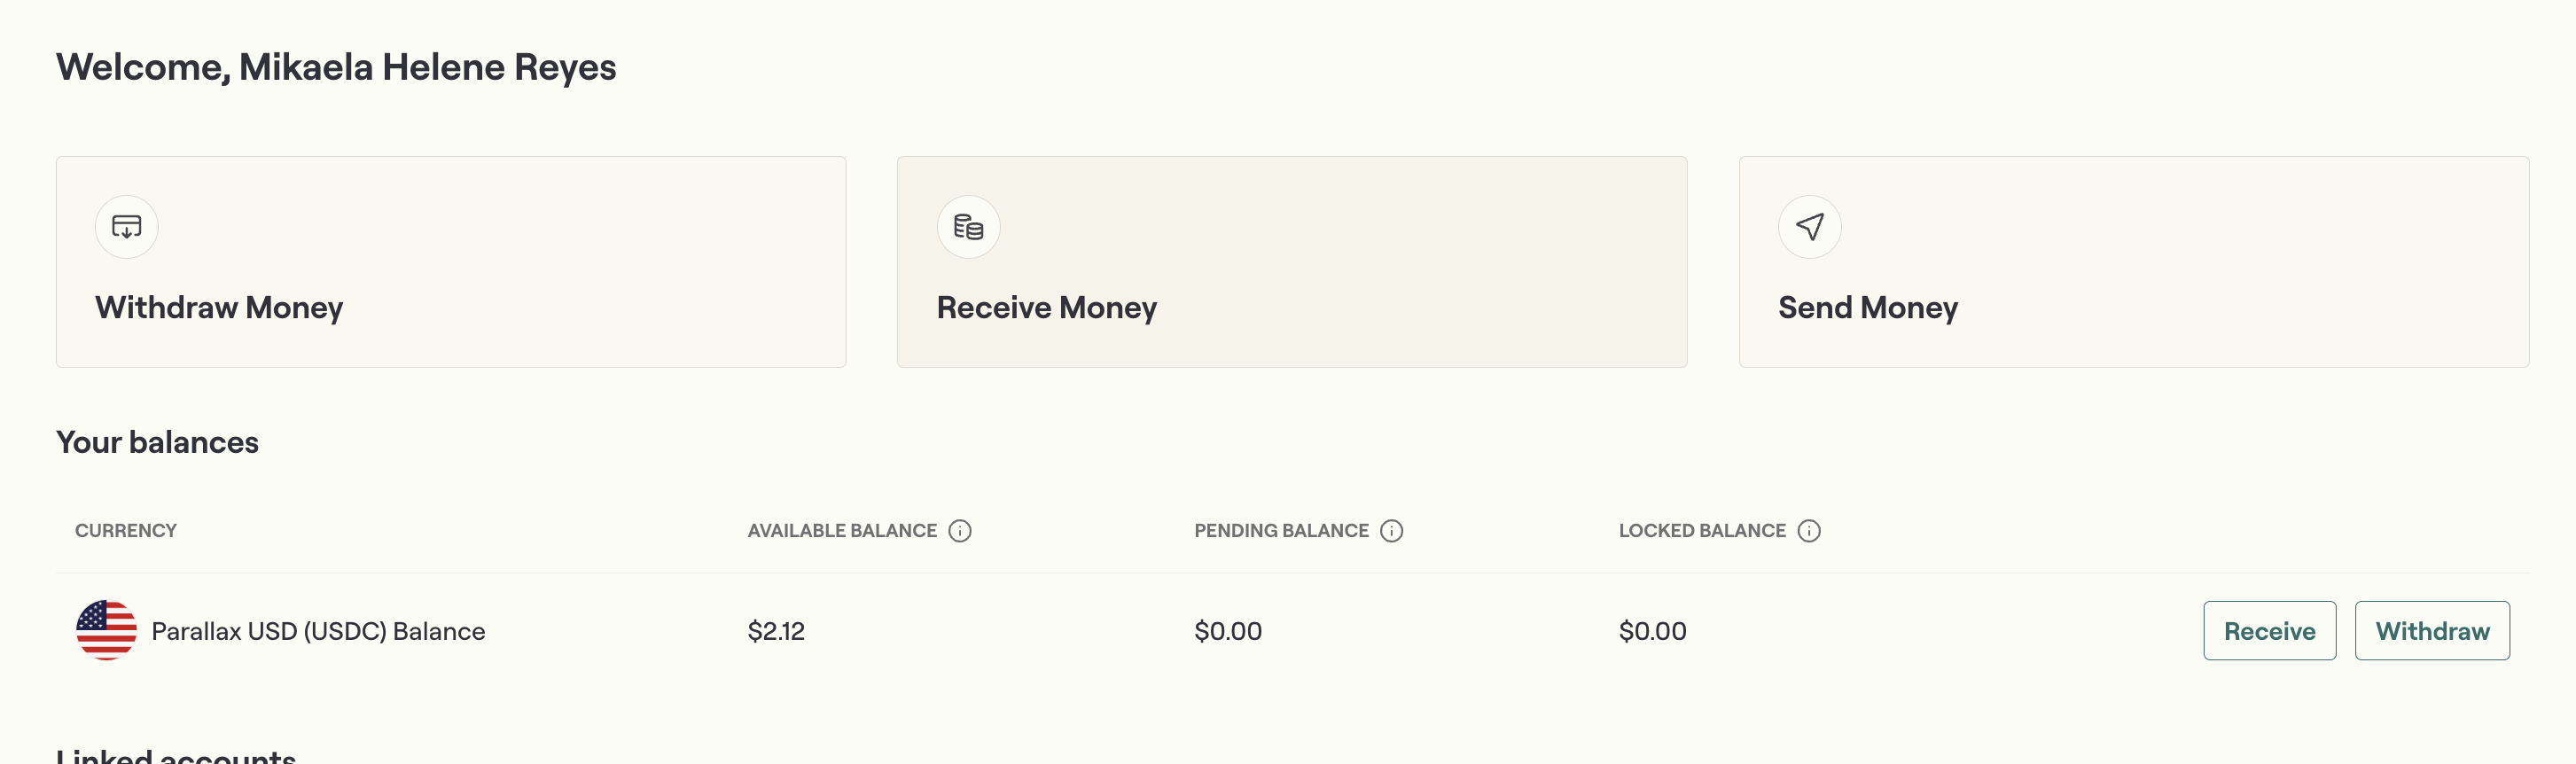Click the Linked accounts heading
Screen dimensions: 2576x764
point(176,757)
